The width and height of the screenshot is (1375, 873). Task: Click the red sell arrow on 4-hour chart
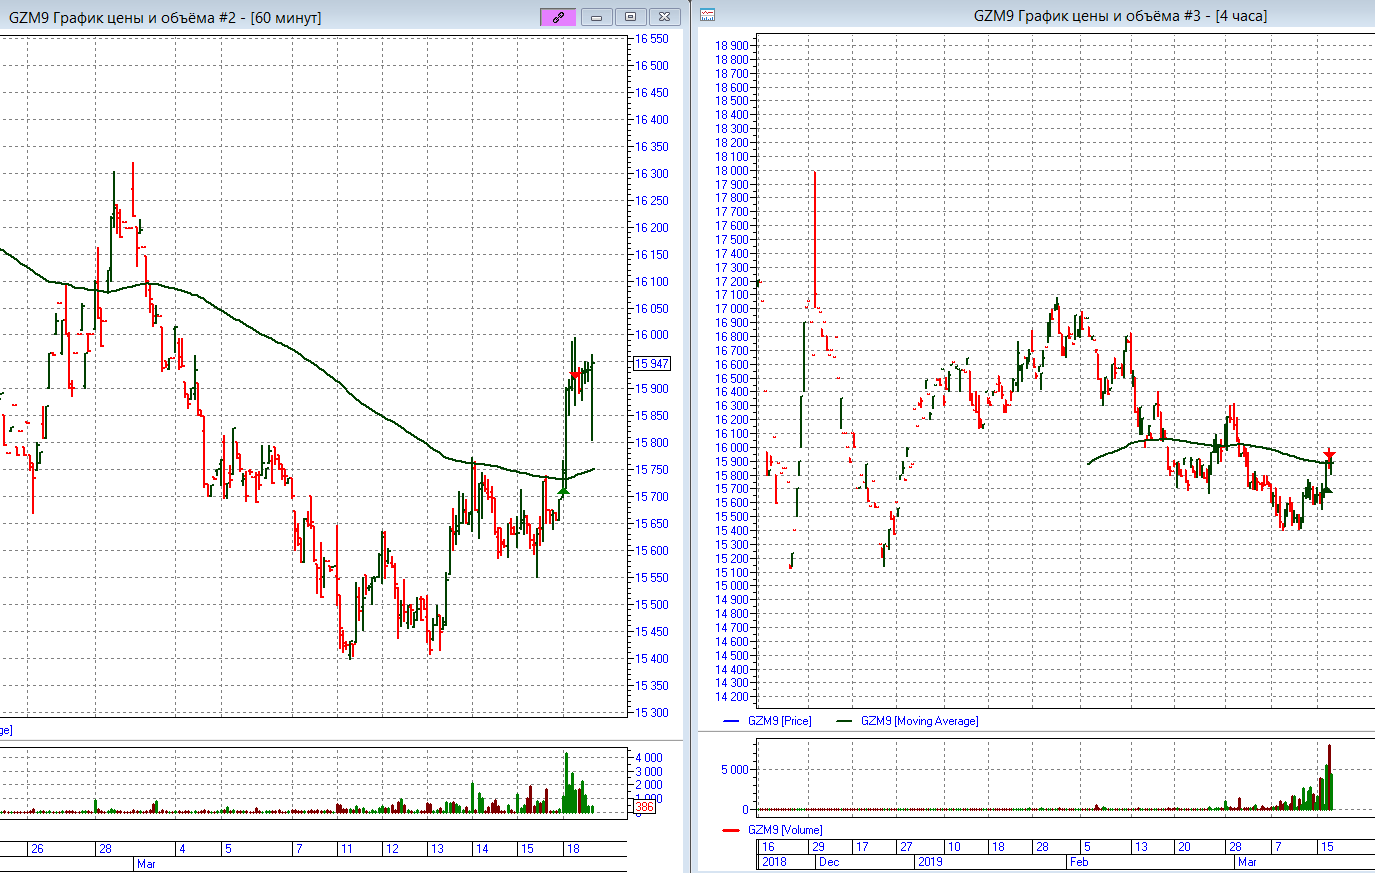click(x=1329, y=455)
